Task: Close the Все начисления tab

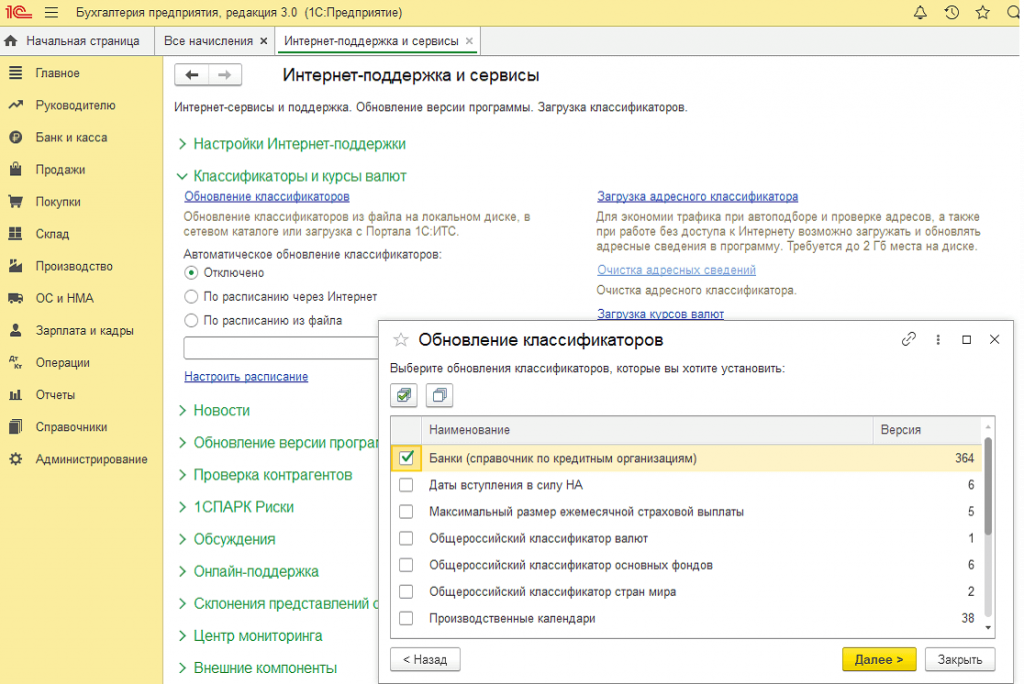Action: tap(264, 41)
